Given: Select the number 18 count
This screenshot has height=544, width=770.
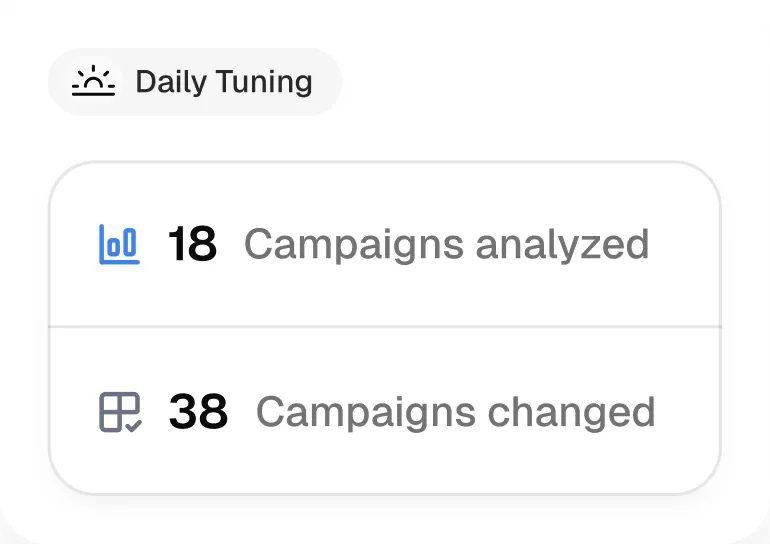Looking at the screenshot, I should point(192,244).
